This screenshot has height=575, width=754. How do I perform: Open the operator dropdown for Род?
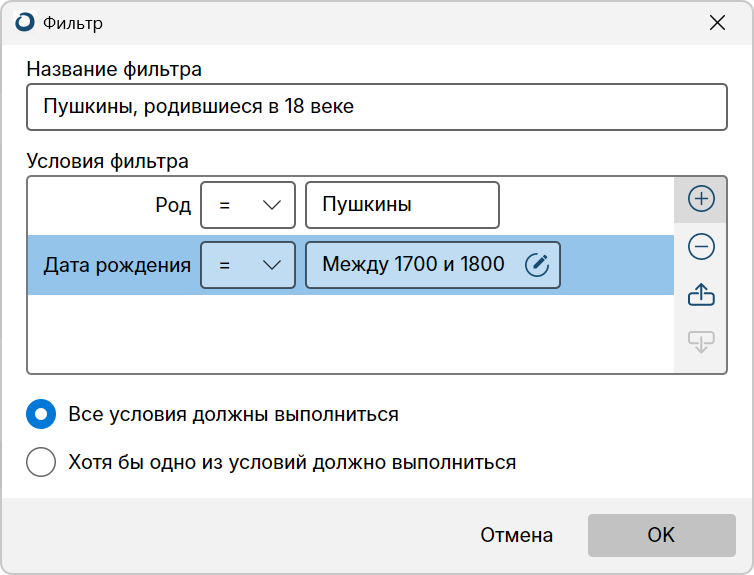tap(248, 205)
